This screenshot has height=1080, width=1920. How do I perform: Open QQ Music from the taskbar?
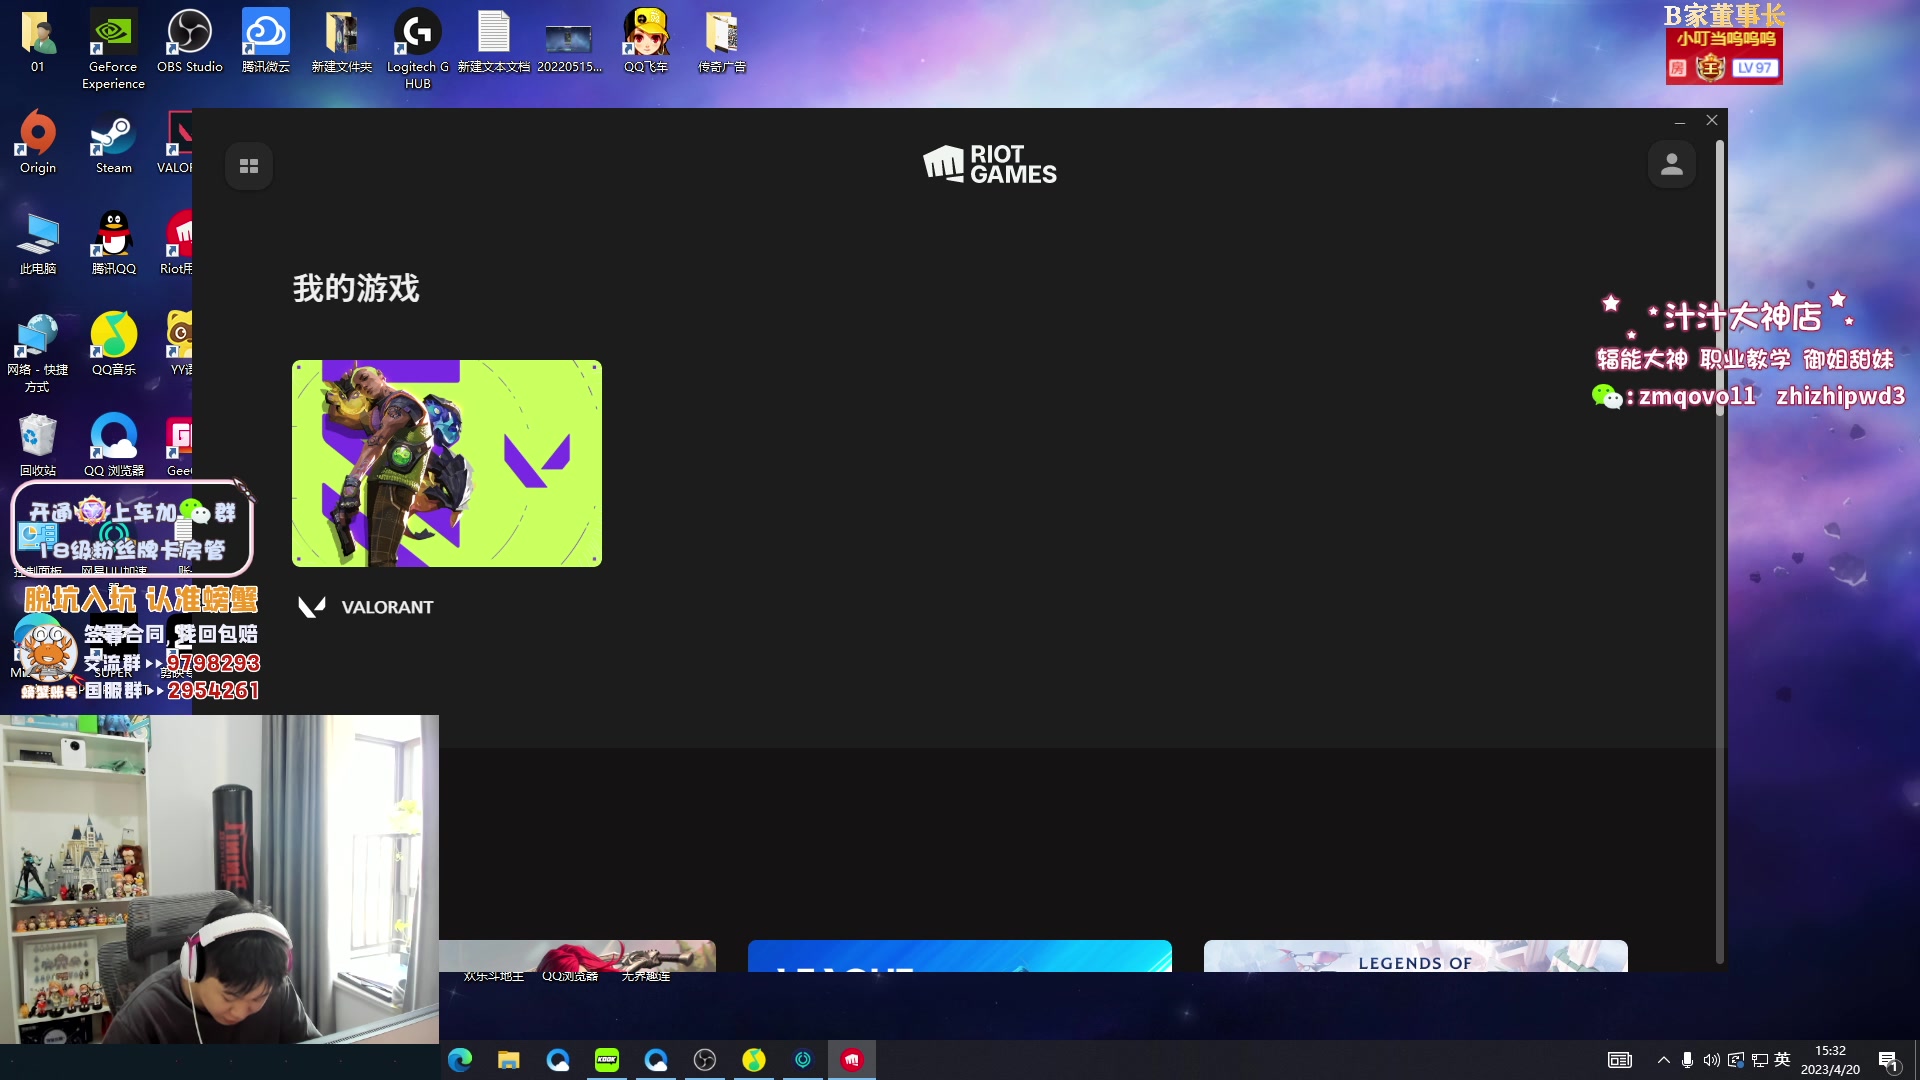754,1060
